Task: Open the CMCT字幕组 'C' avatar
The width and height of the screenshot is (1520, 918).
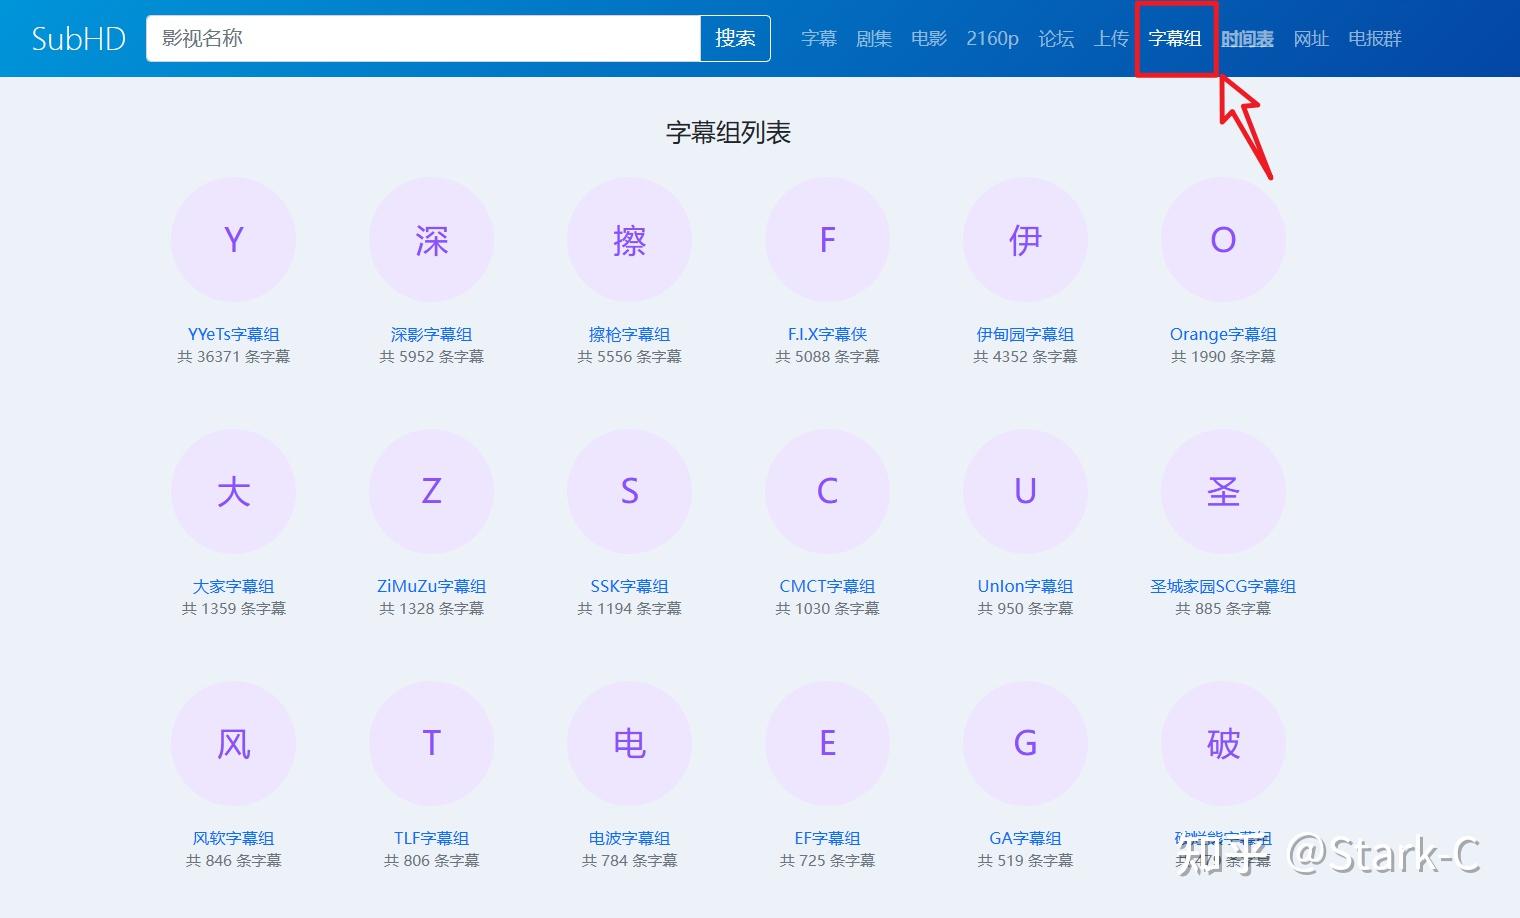Action: coord(827,491)
